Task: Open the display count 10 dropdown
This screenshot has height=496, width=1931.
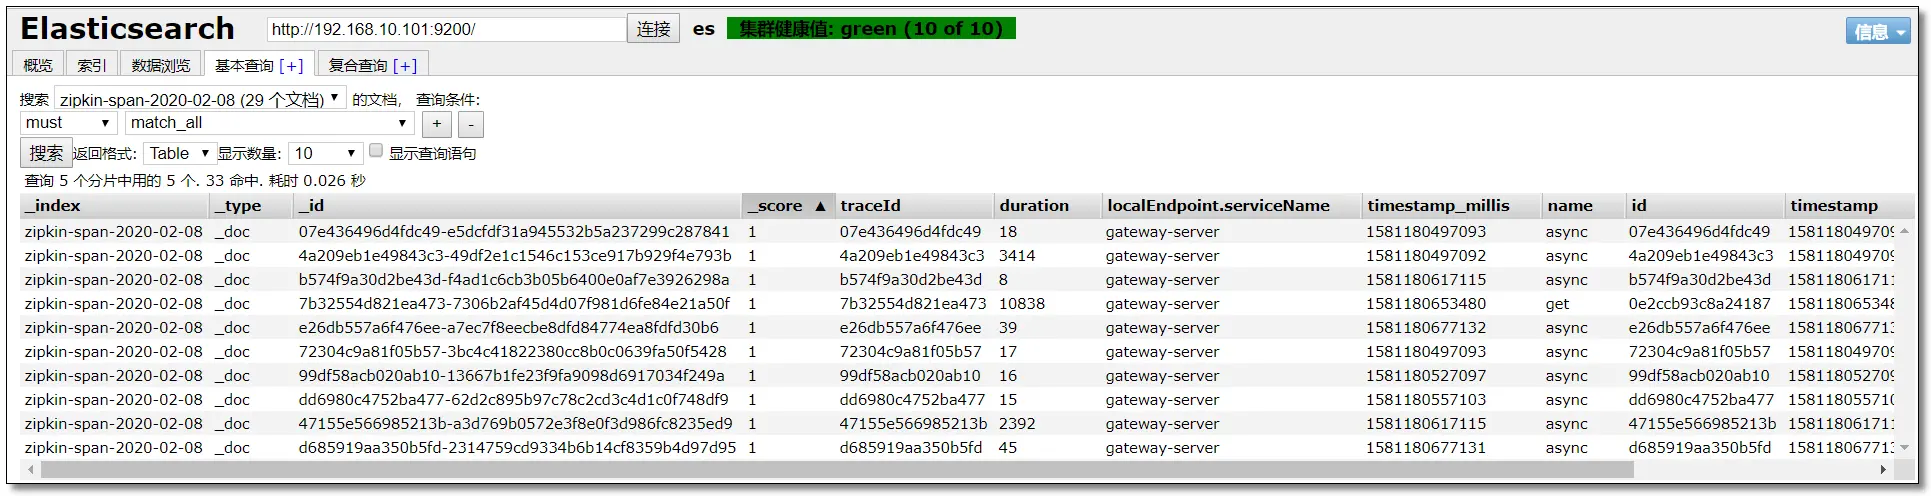Action: tap(325, 153)
